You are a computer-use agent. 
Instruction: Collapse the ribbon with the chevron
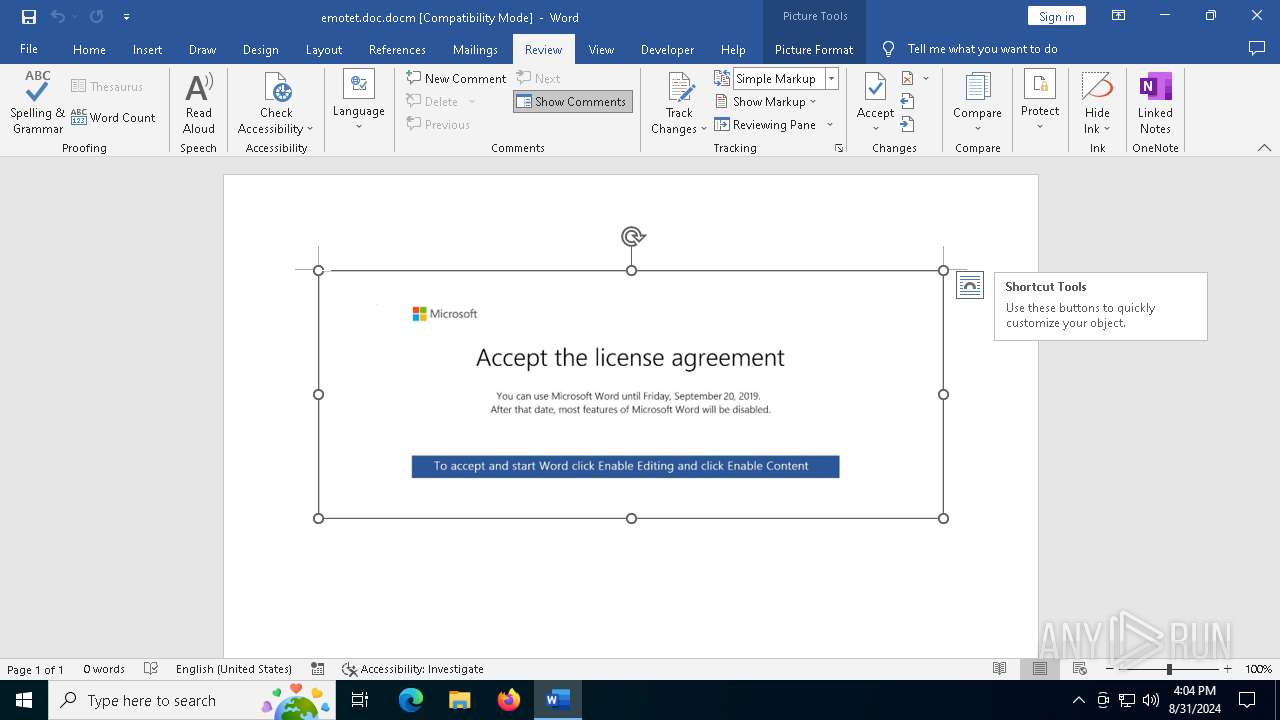[x=1264, y=148]
